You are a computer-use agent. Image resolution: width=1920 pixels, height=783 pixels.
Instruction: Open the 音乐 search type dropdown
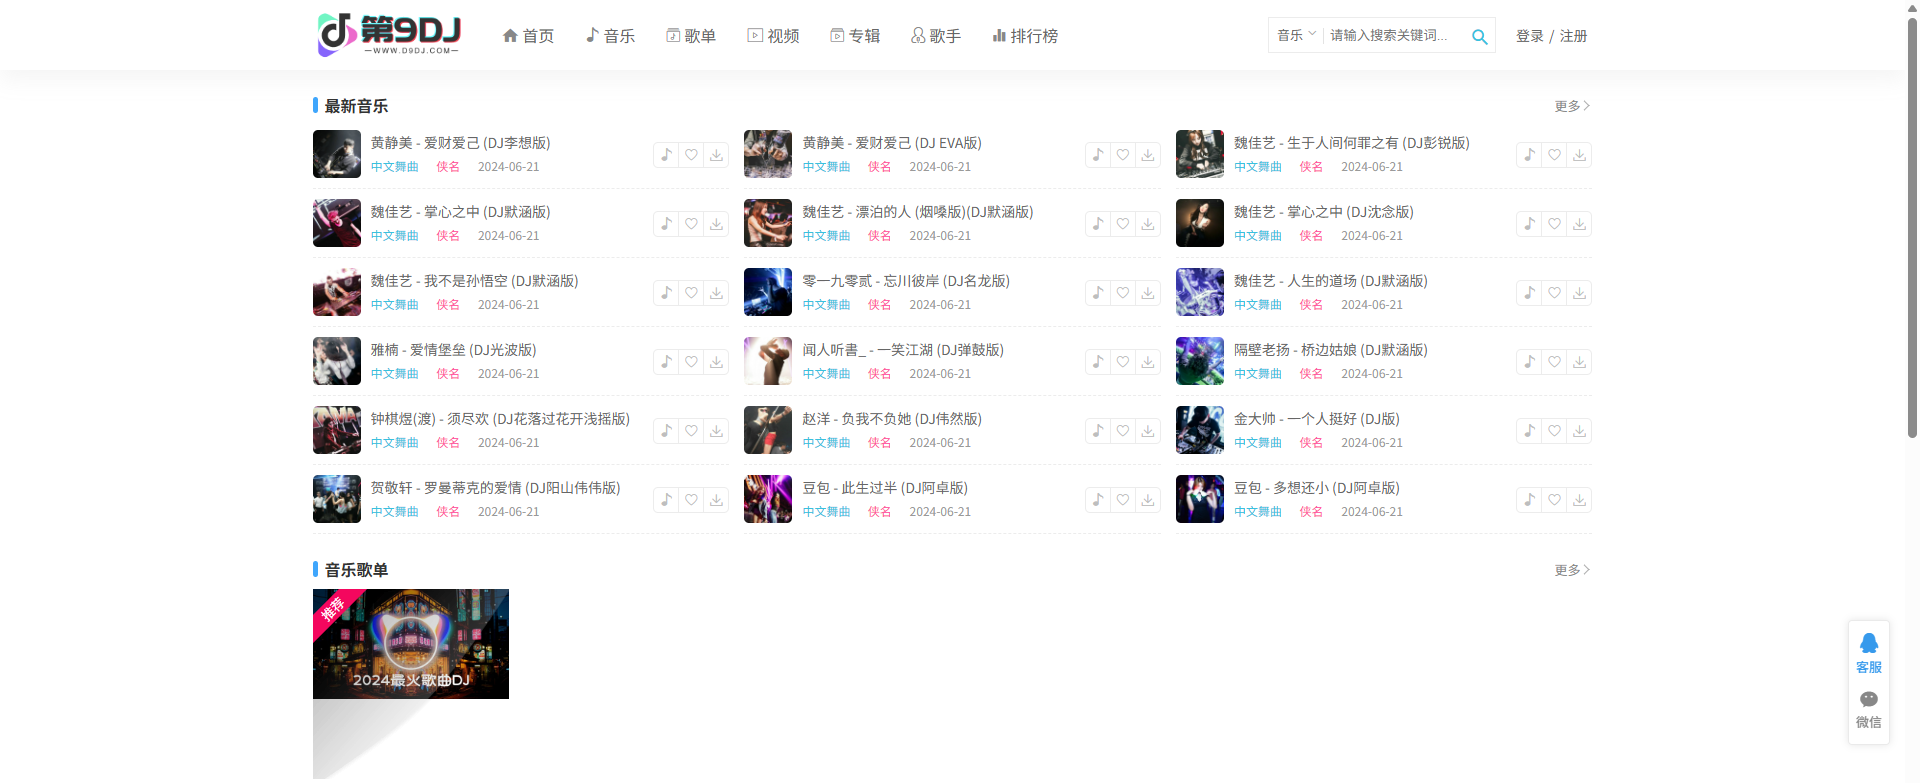click(x=1296, y=35)
